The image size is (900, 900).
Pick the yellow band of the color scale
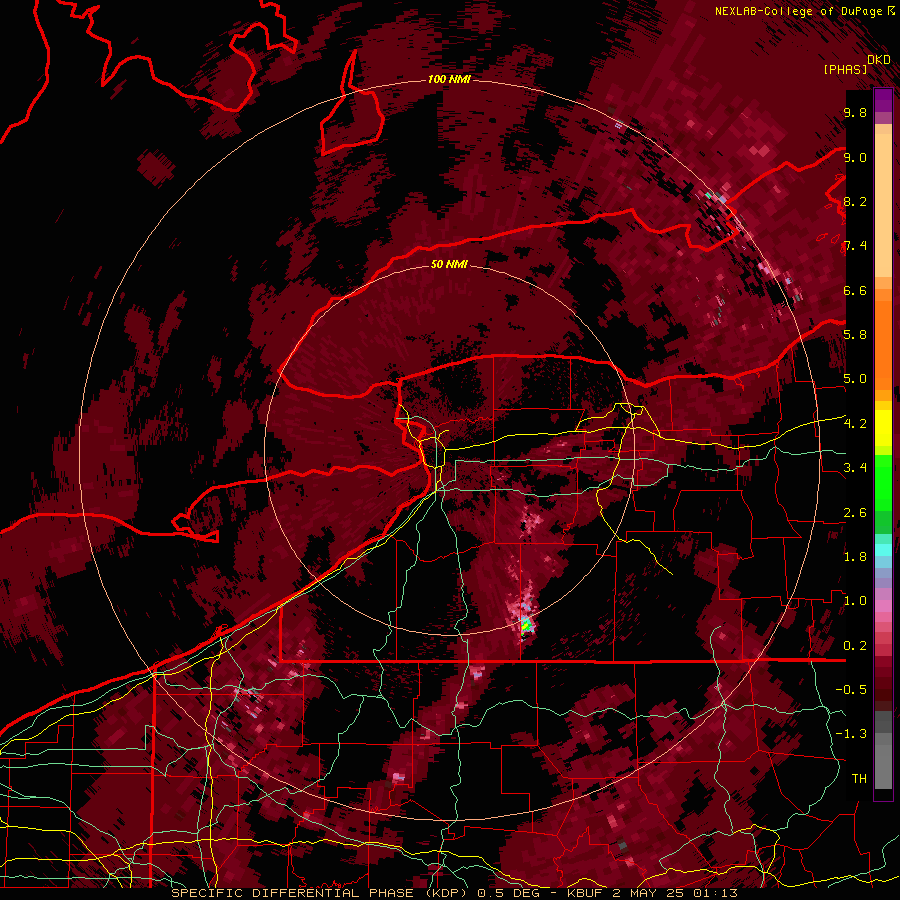point(883,428)
